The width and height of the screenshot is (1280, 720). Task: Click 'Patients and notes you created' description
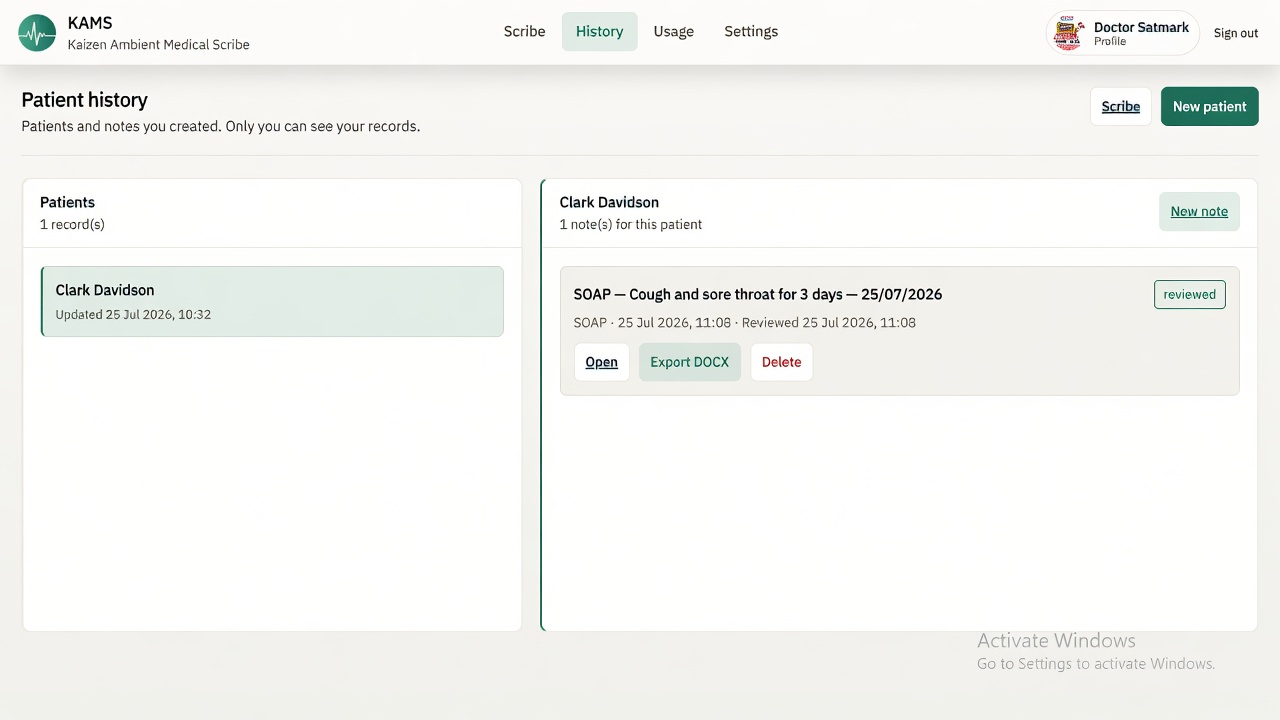coord(220,126)
